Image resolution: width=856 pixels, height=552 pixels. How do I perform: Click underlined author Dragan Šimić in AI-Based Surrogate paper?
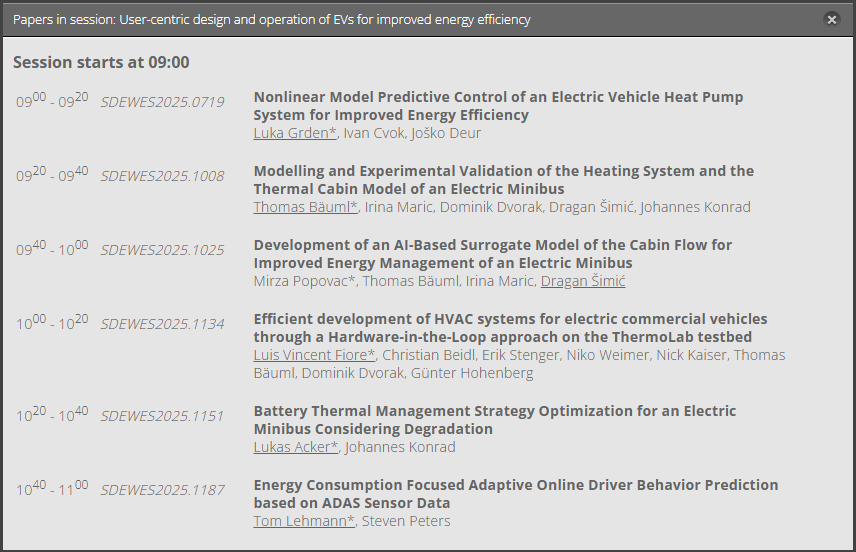point(583,281)
